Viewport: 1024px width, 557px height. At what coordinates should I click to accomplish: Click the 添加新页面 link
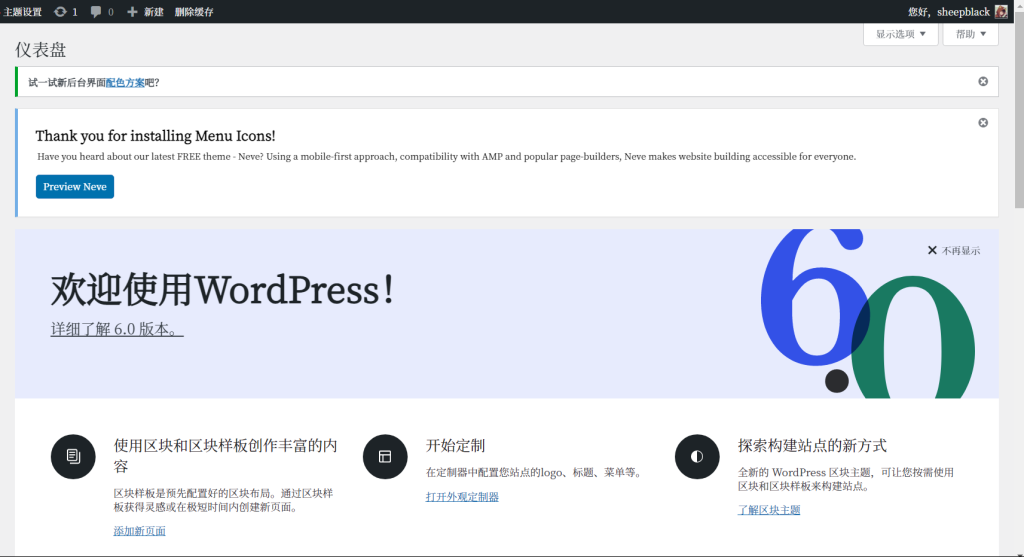pos(140,531)
